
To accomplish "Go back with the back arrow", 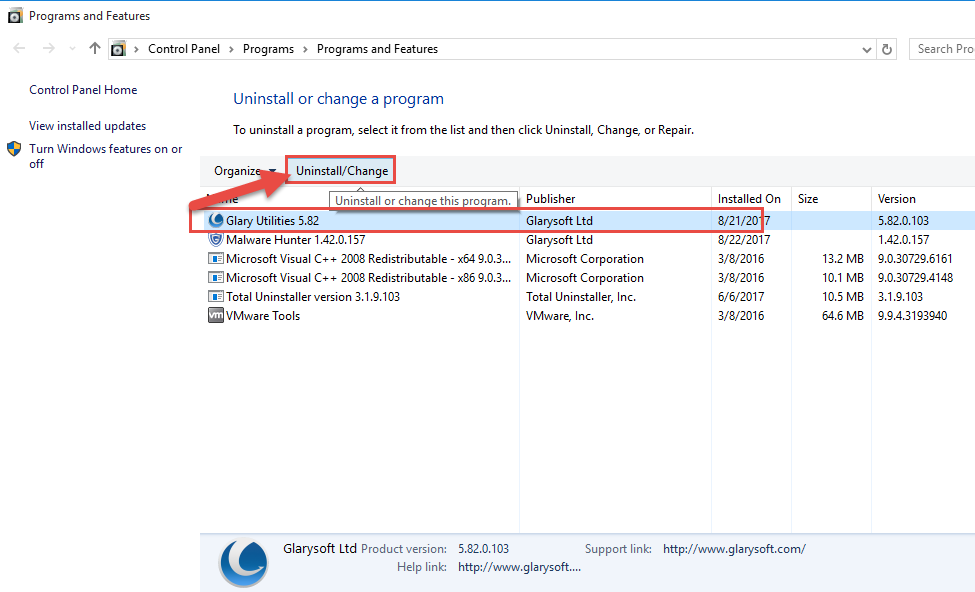I will (19, 49).
